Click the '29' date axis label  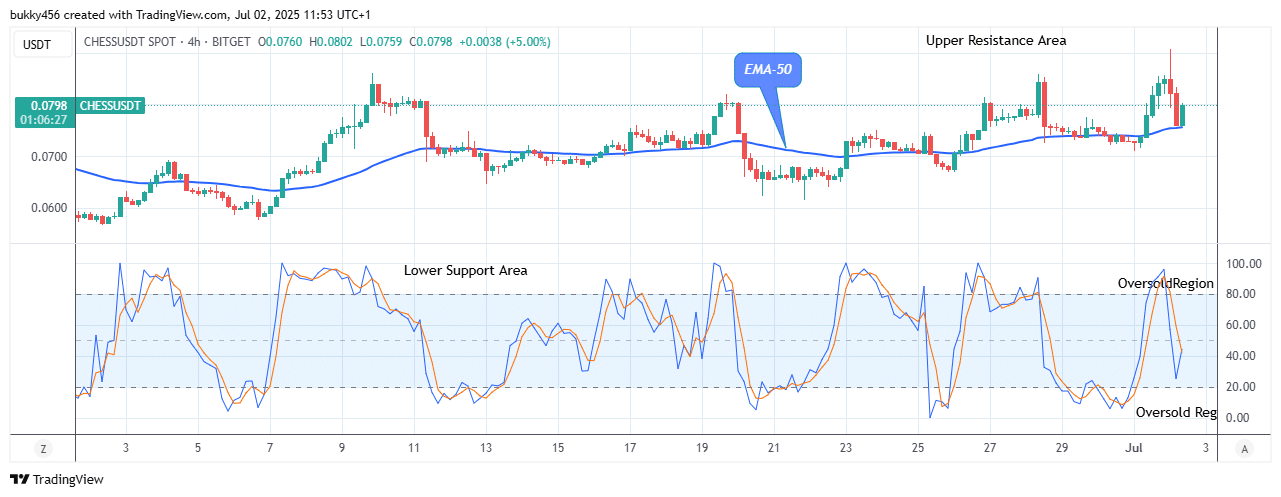click(x=1062, y=448)
